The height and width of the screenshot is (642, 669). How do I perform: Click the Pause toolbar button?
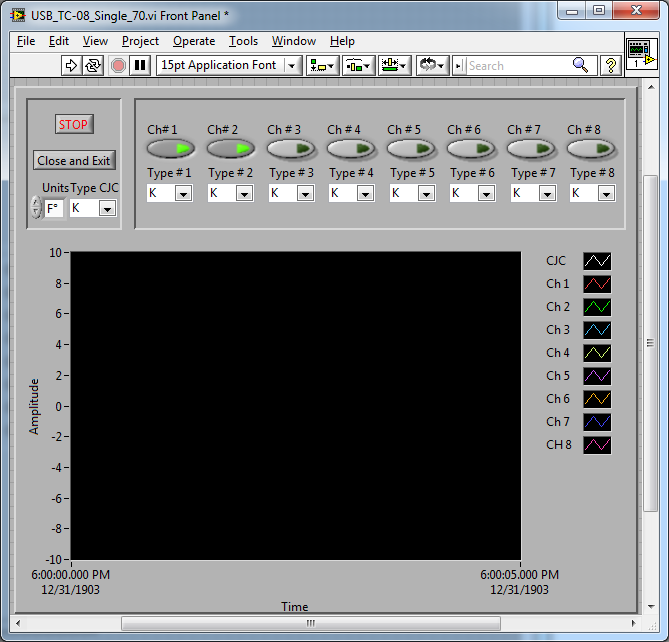(x=140, y=65)
